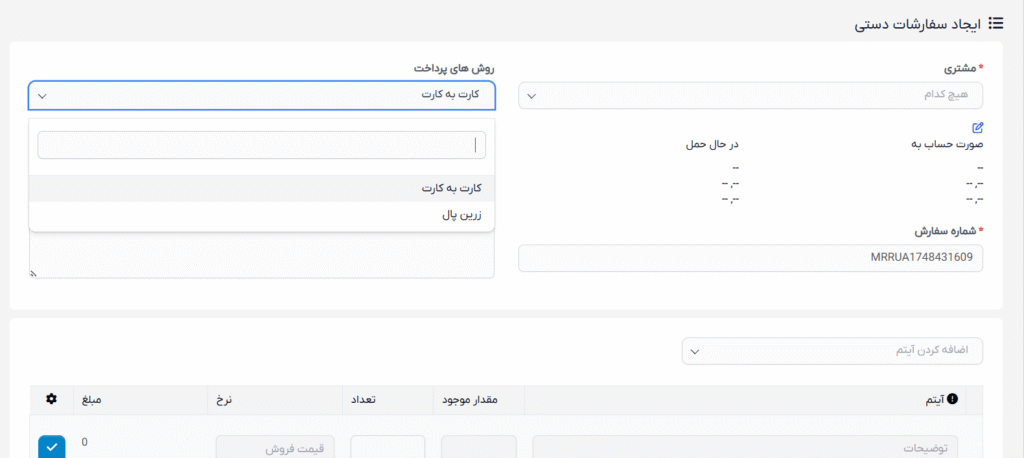This screenshot has height=458, width=1024.
Task: Click the ایجاد سفارشات دستی page title
Action: coord(918,24)
